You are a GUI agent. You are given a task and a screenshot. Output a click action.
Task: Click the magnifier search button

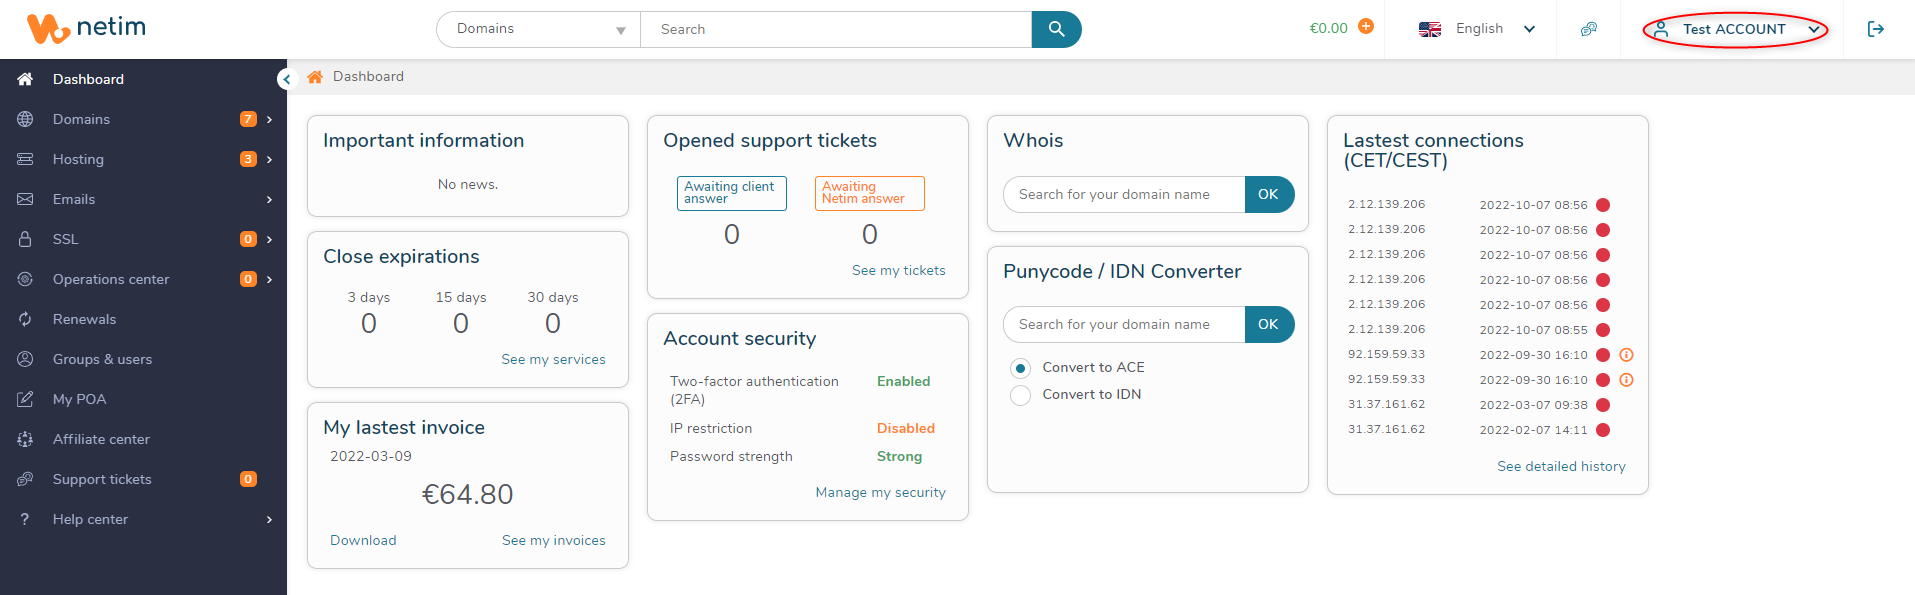coord(1056,29)
